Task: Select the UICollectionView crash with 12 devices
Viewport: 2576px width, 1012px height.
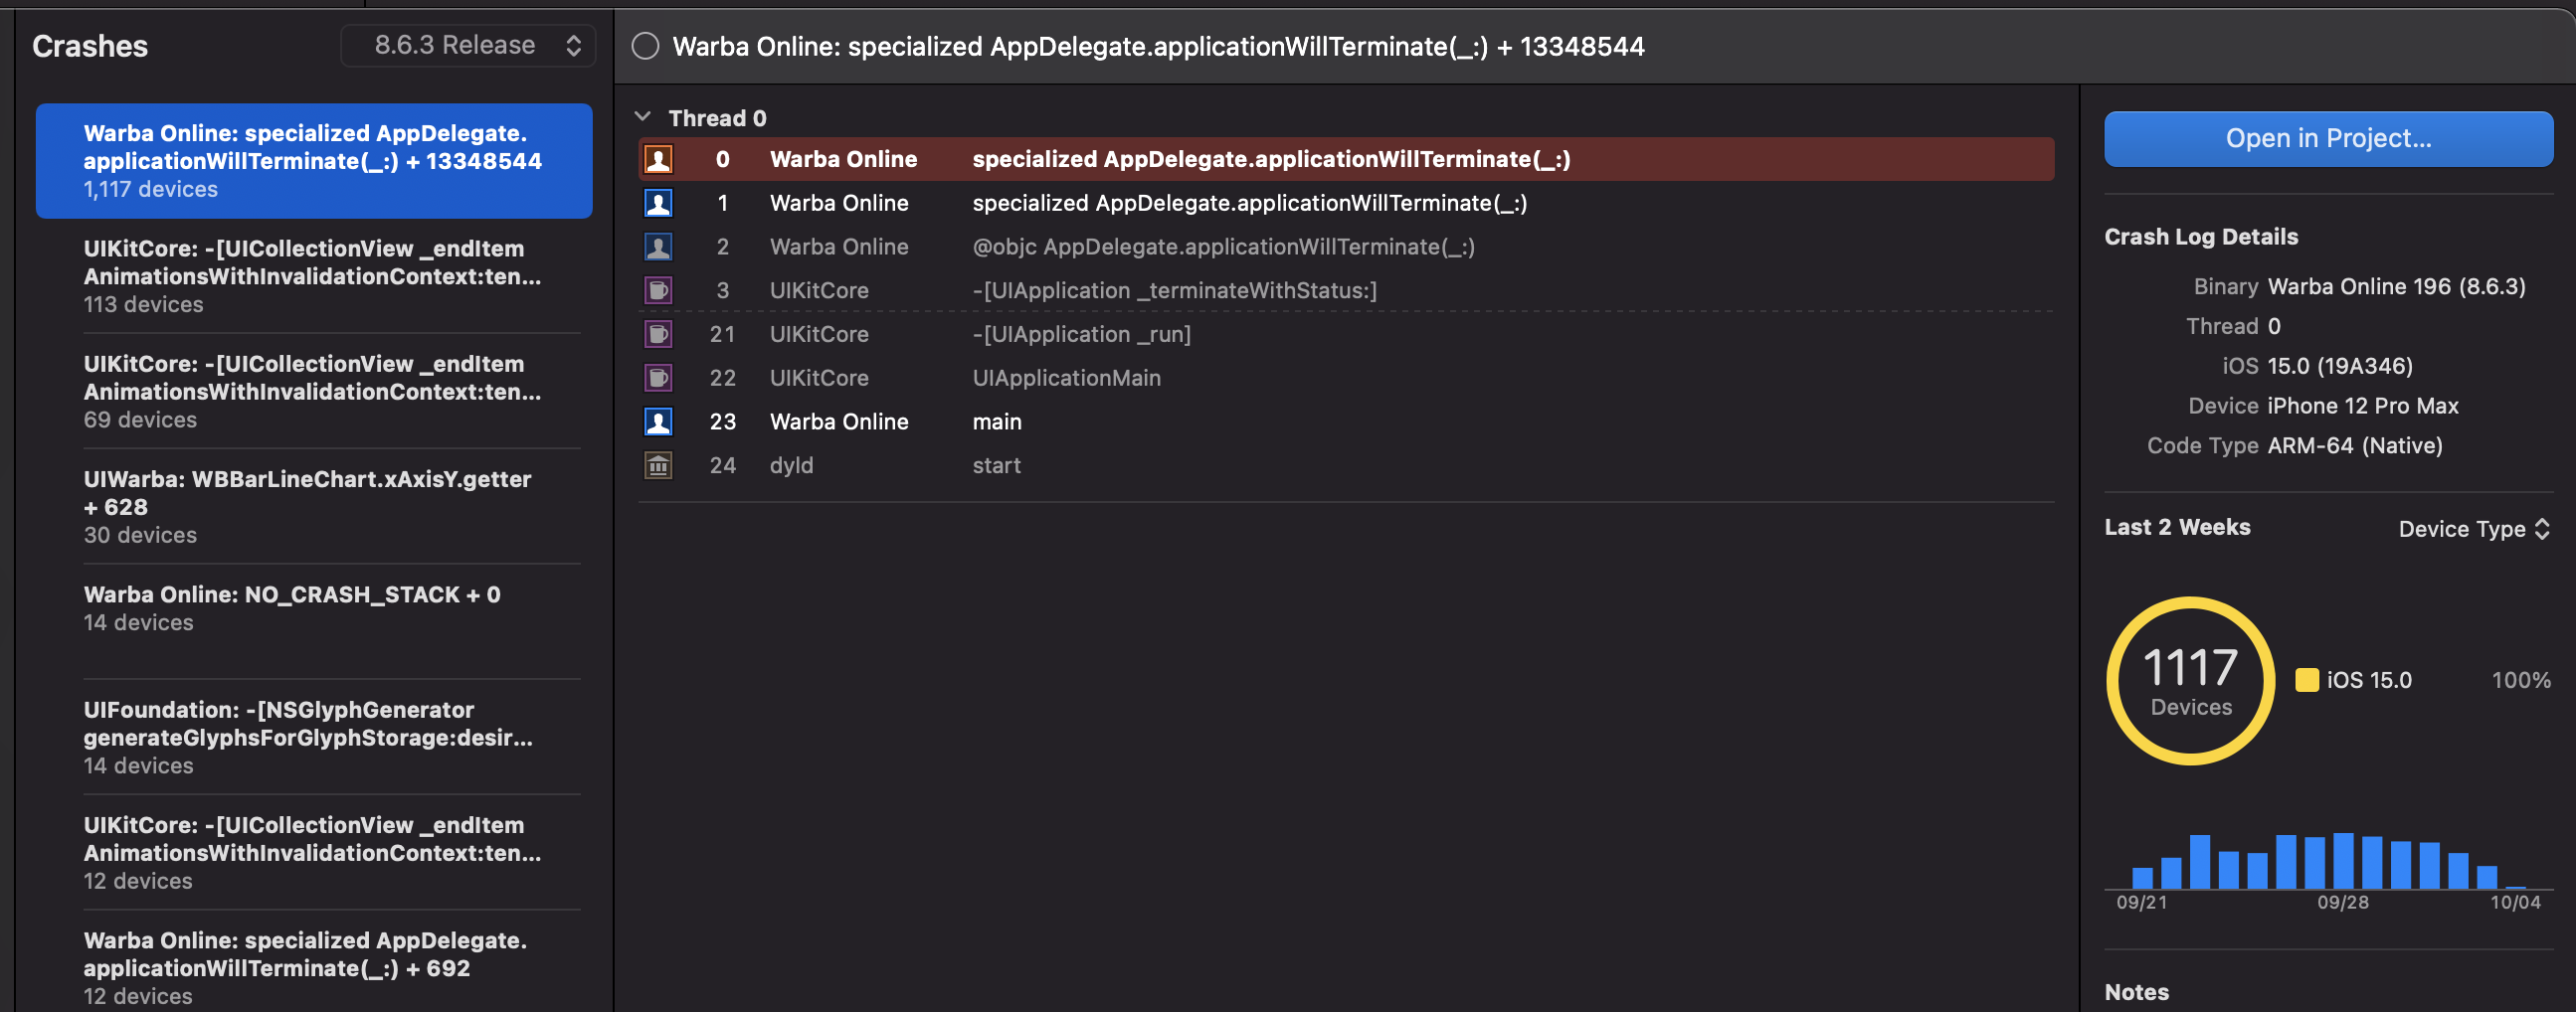Action: click(x=314, y=853)
